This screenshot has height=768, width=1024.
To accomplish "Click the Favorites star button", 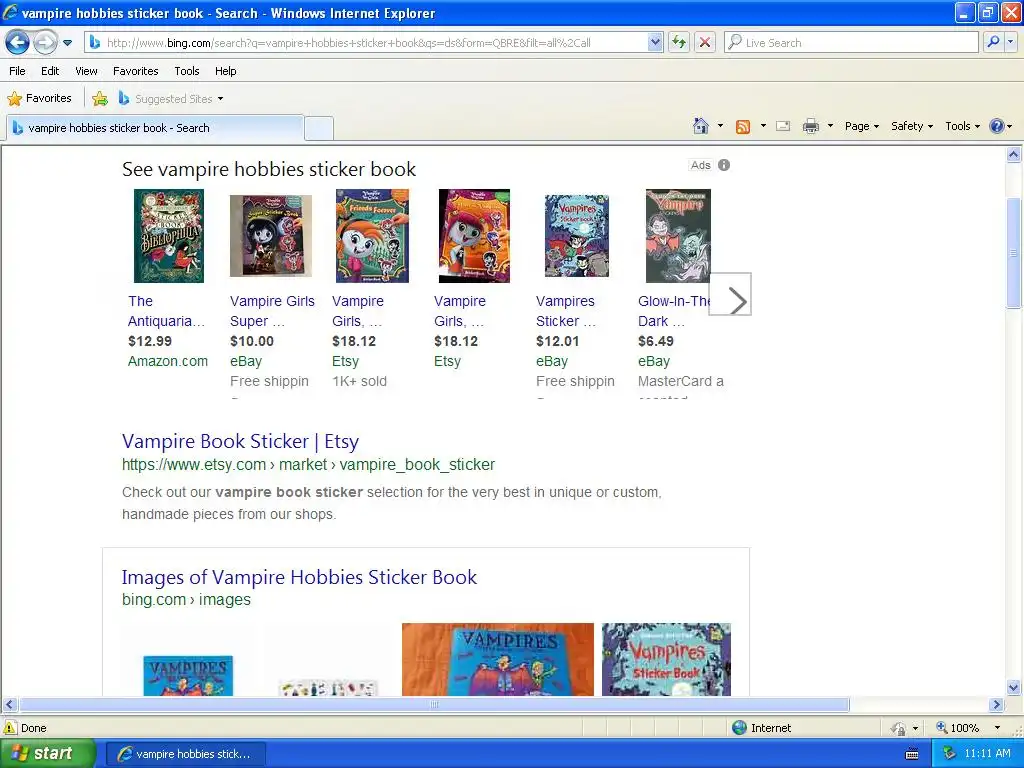I will click(x=39, y=99).
